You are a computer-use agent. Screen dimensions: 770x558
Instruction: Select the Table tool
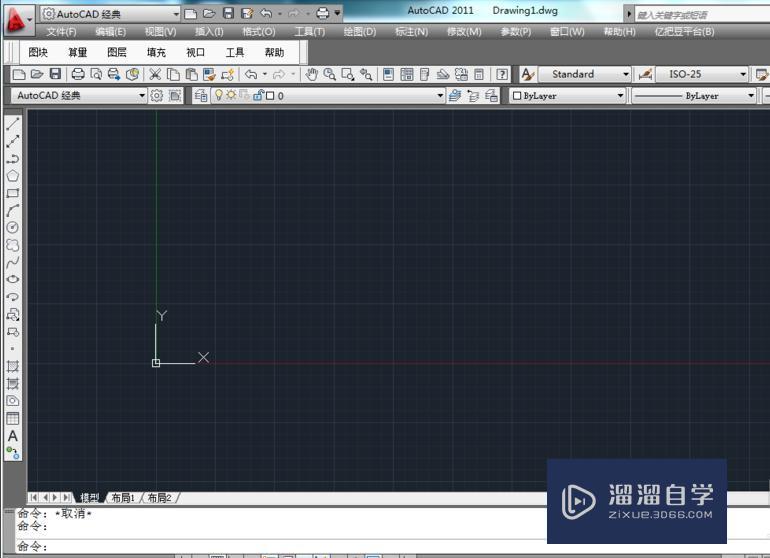click(13, 418)
